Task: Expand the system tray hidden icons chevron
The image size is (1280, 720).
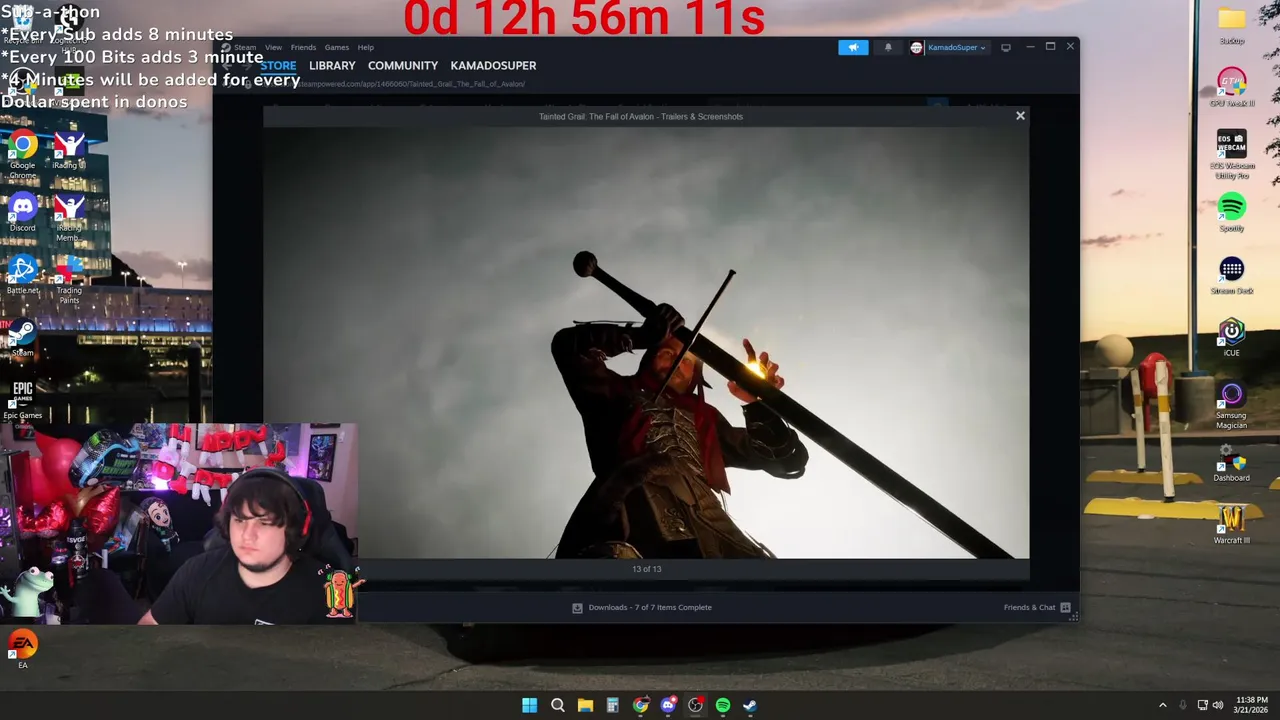Action: pos(1162,705)
